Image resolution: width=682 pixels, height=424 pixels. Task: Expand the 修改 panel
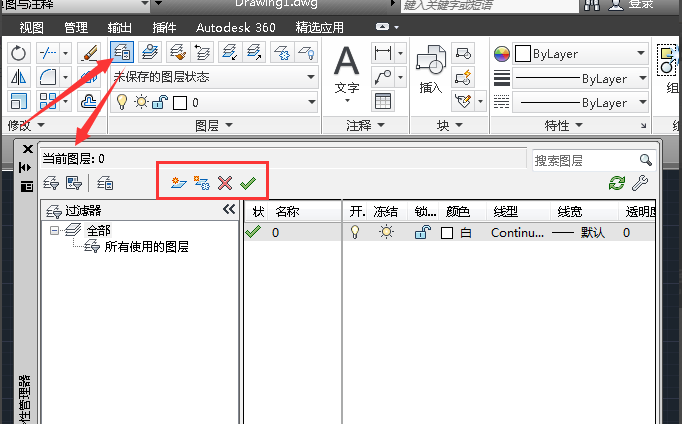pos(27,126)
